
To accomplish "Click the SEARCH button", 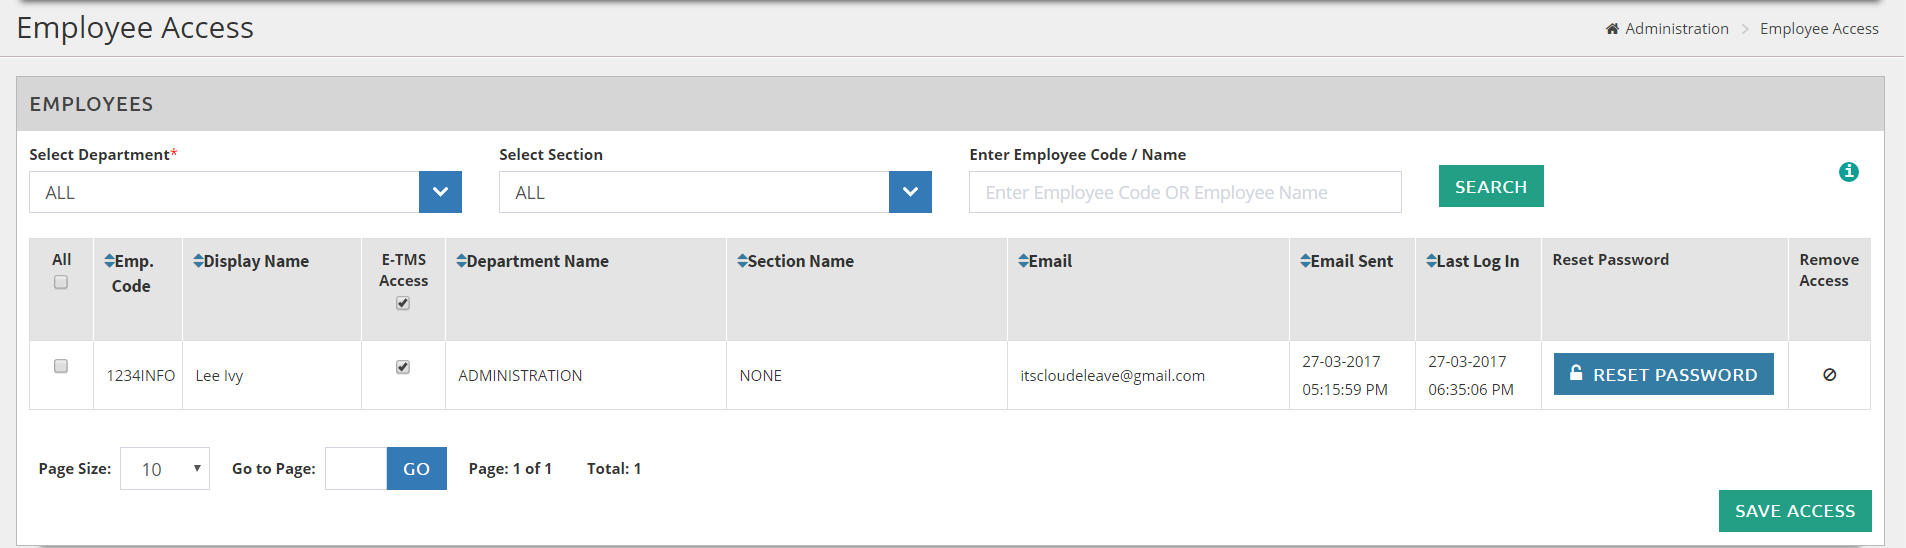I will pos(1490,187).
